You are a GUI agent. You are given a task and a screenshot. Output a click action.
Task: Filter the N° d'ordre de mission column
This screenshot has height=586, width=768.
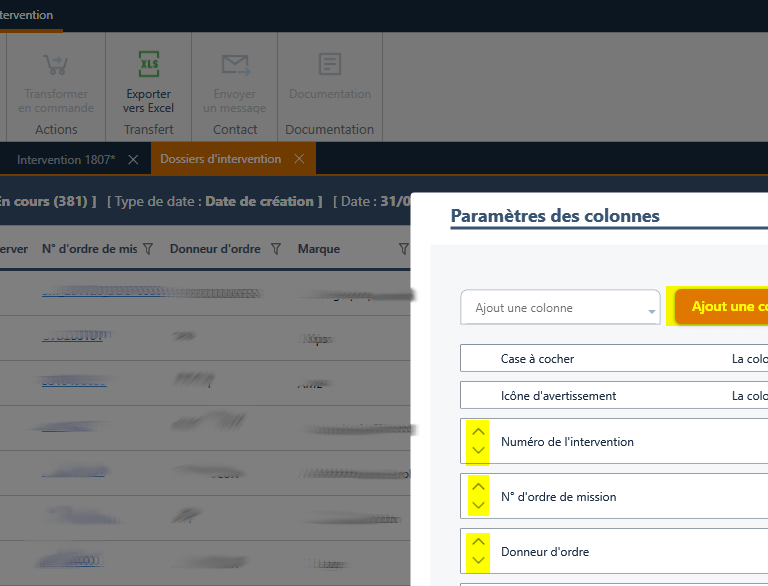148,249
